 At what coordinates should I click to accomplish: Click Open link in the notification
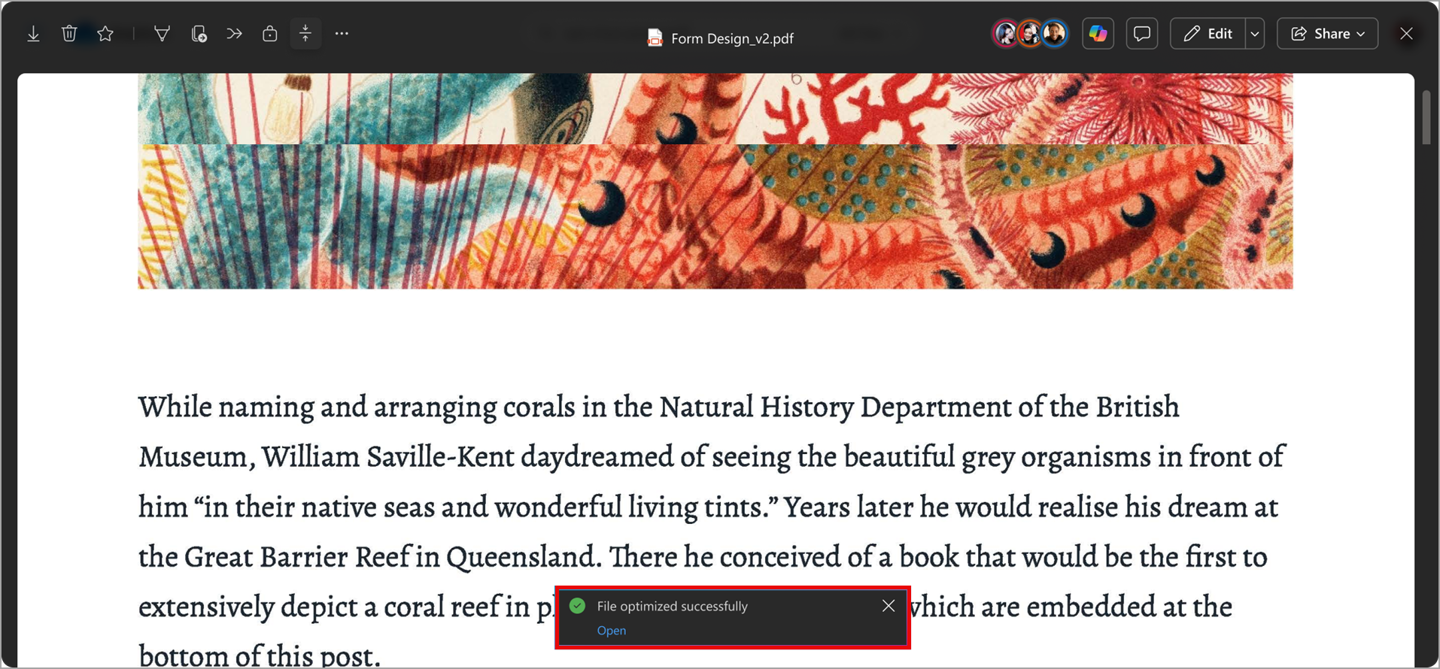[611, 631]
